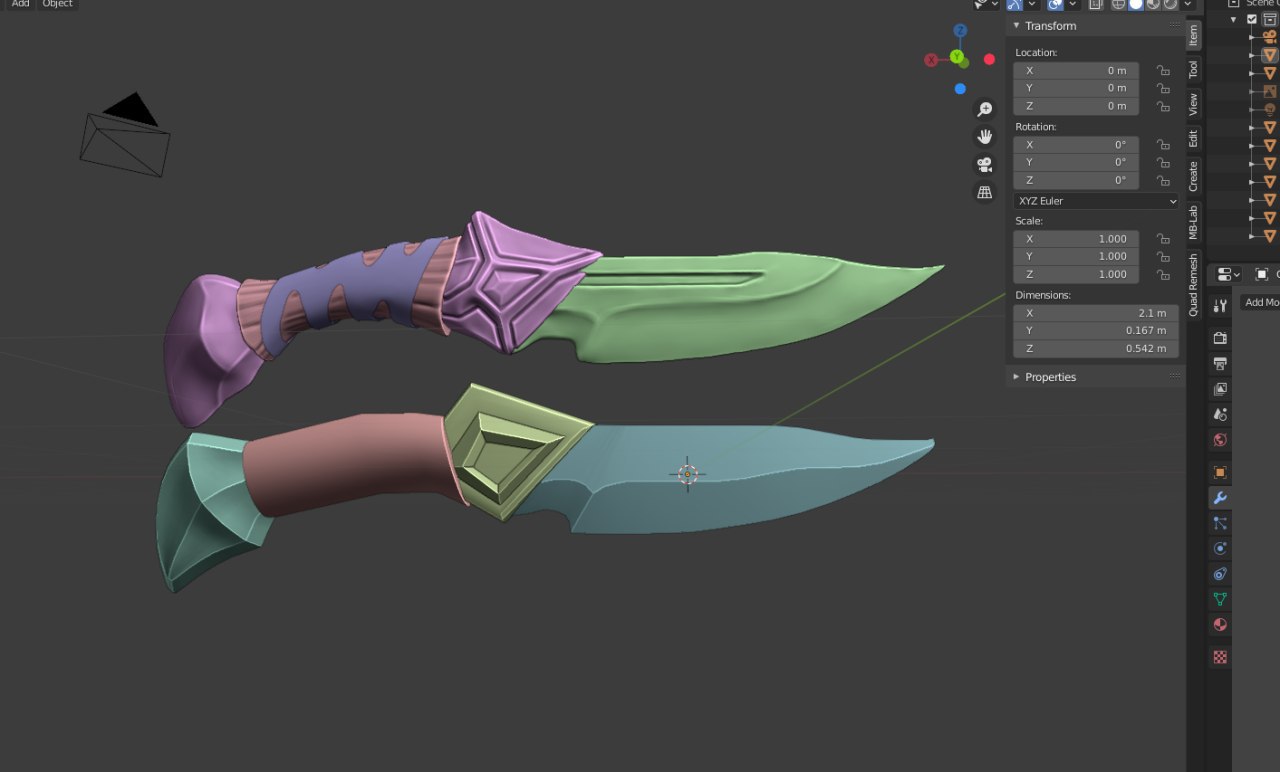Open the XYZ Euler rotation mode dropdown

1097,201
